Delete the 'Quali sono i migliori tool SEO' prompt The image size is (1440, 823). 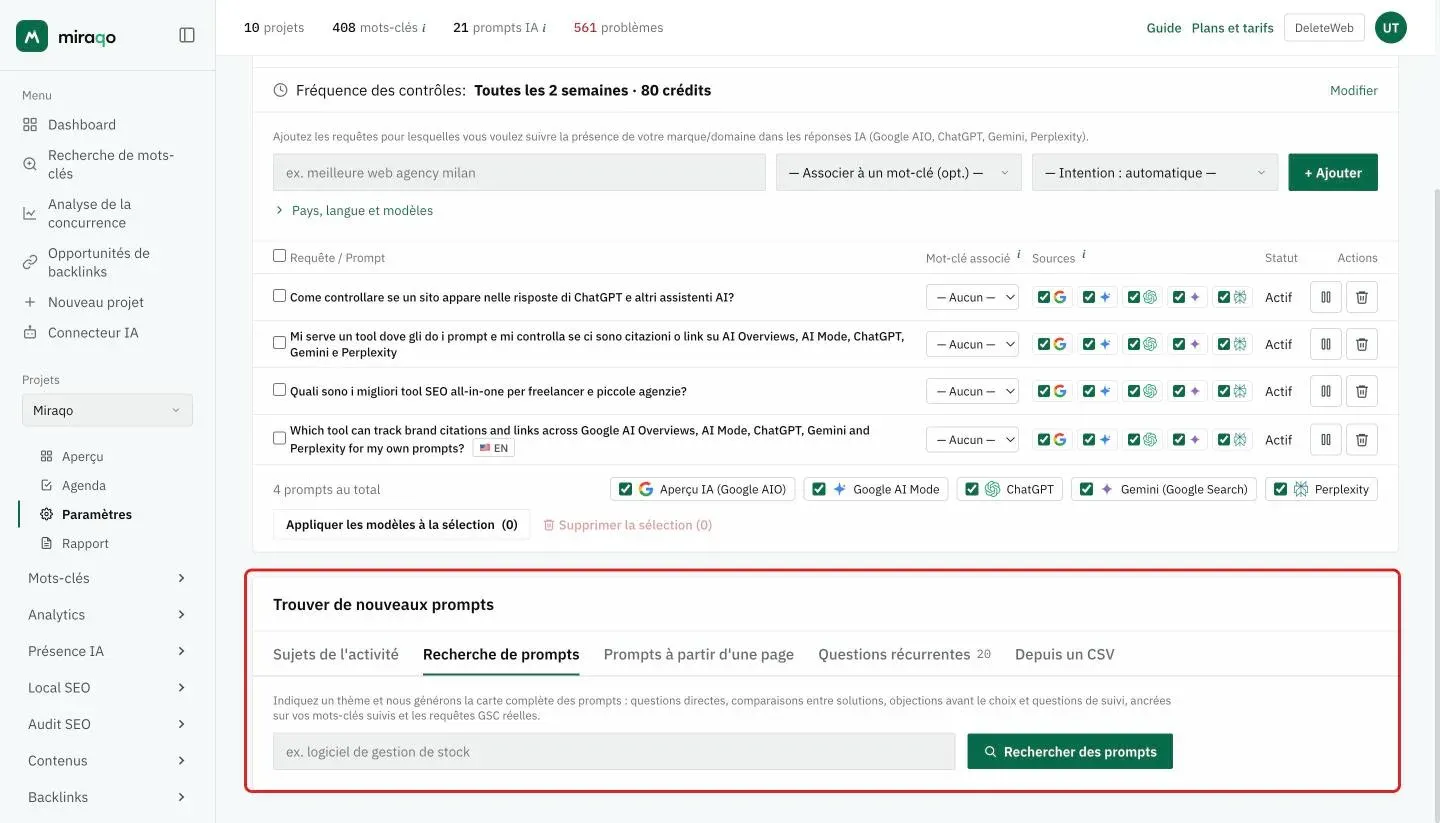tap(1362, 391)
